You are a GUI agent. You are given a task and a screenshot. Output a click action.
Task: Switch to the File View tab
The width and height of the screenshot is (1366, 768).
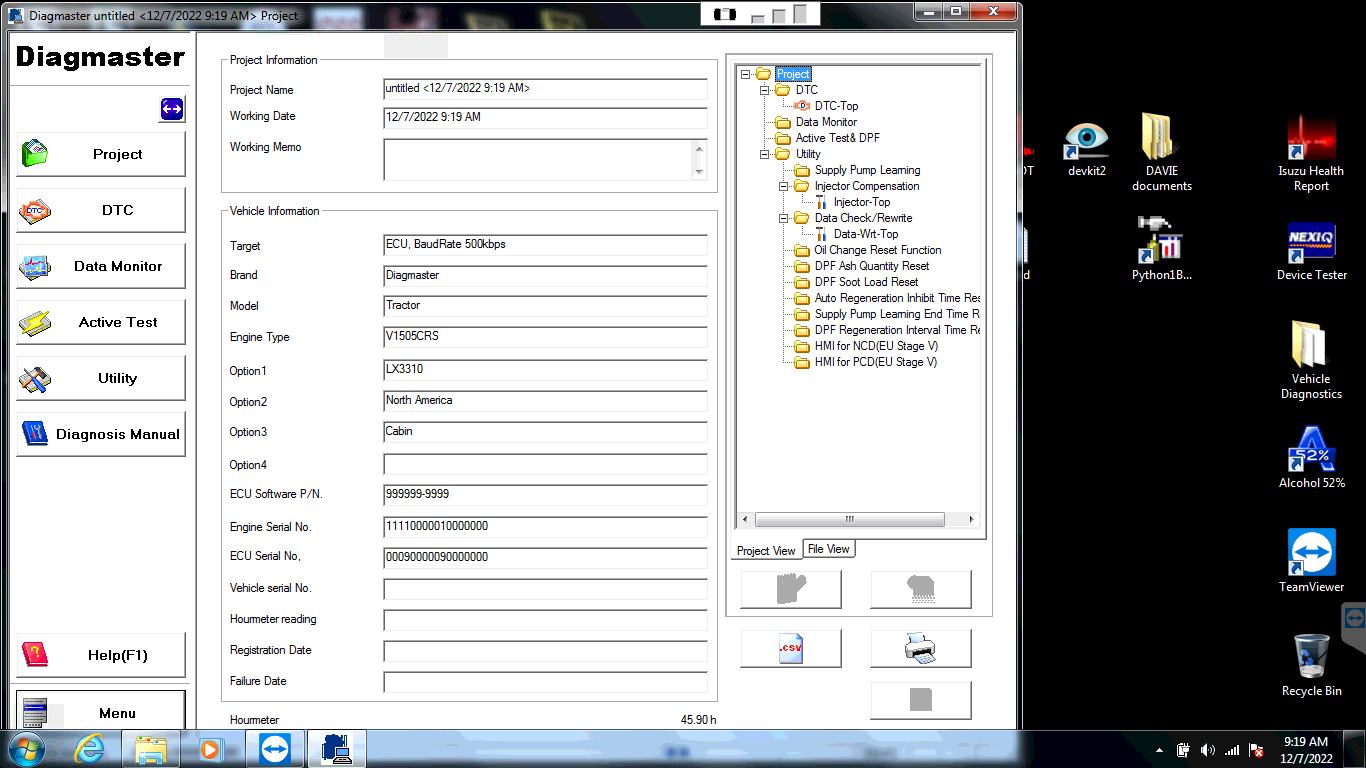[x=829, y=549]
